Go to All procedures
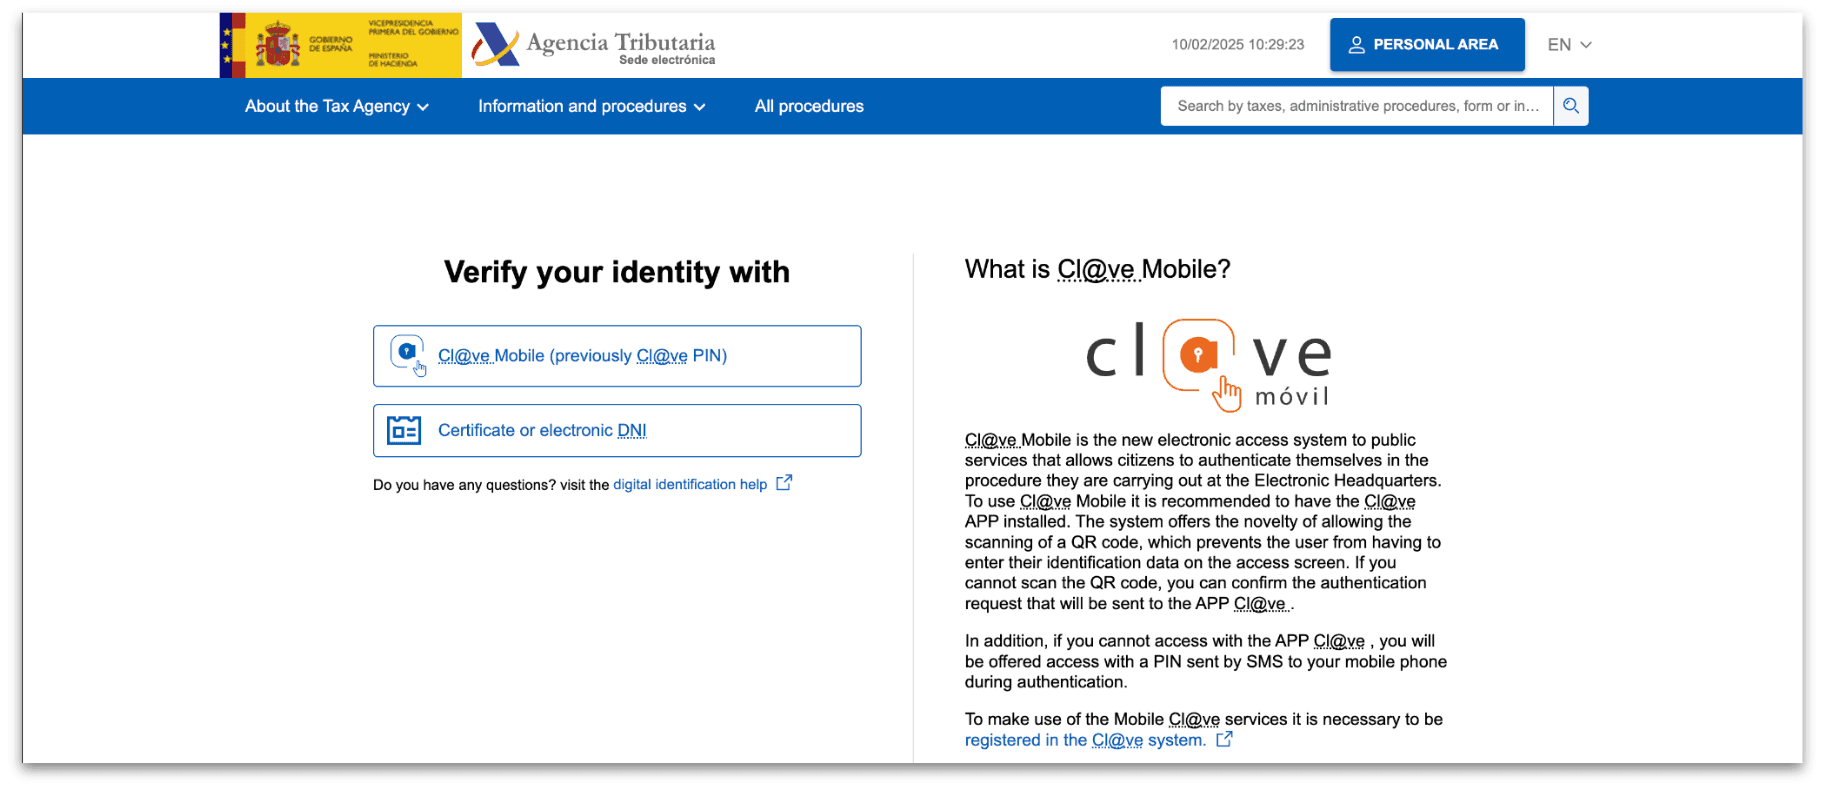1826x788 pixels. pyautogui.click(x=809, y=106)
